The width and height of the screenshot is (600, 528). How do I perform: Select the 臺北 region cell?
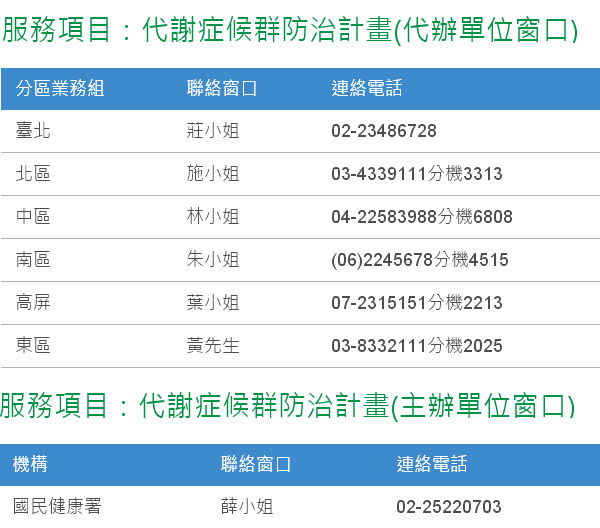tap(33, 131)
